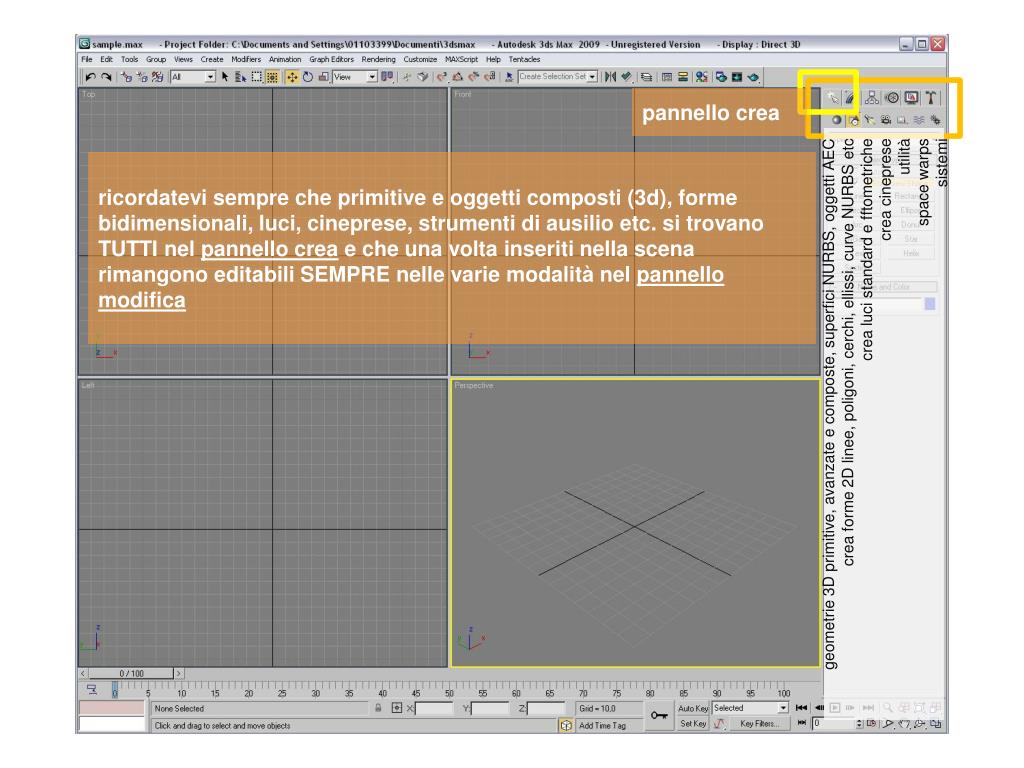Click the Select Object arrow tool
This screenshot has width=1024, height=768.
click(x=225, y=76)
